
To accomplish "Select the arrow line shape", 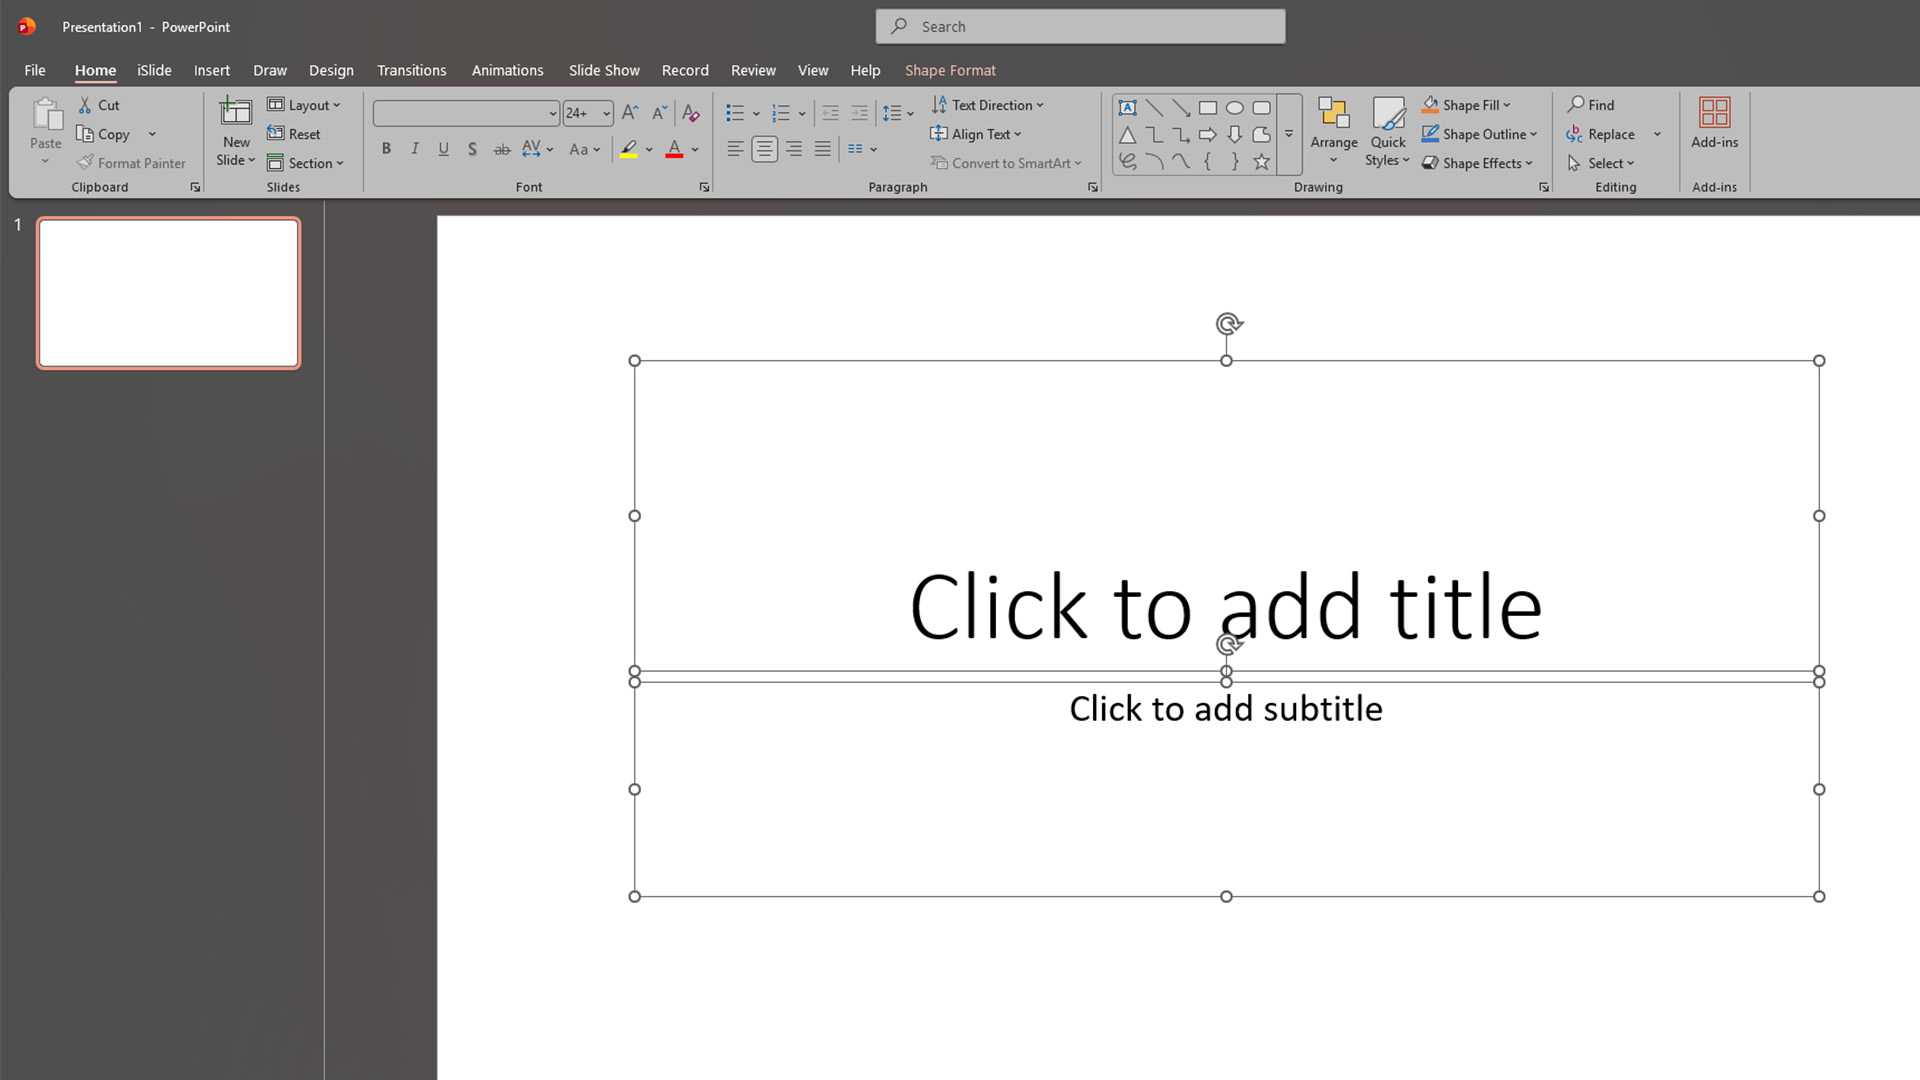I will click(1181, 108).
